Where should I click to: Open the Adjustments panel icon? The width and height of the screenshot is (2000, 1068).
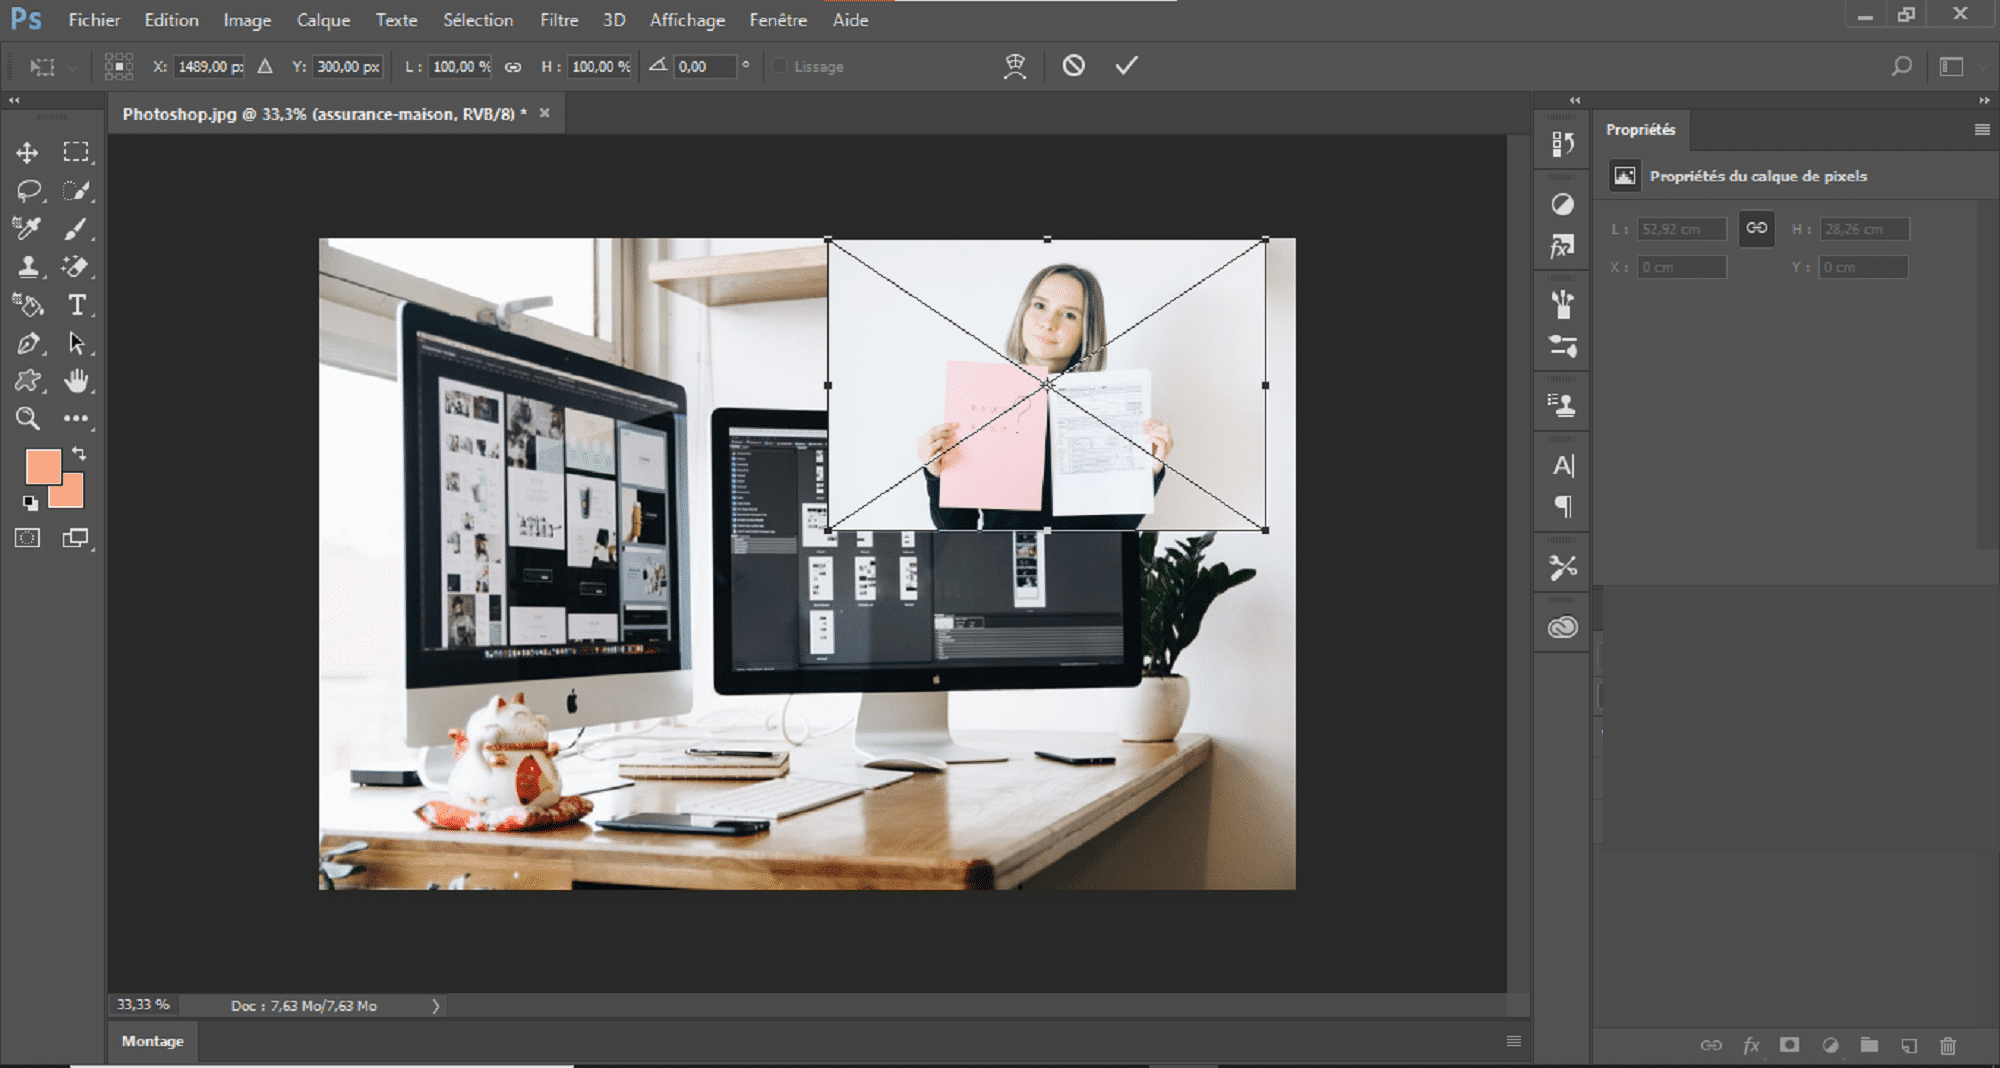(x=1563, y=205)
